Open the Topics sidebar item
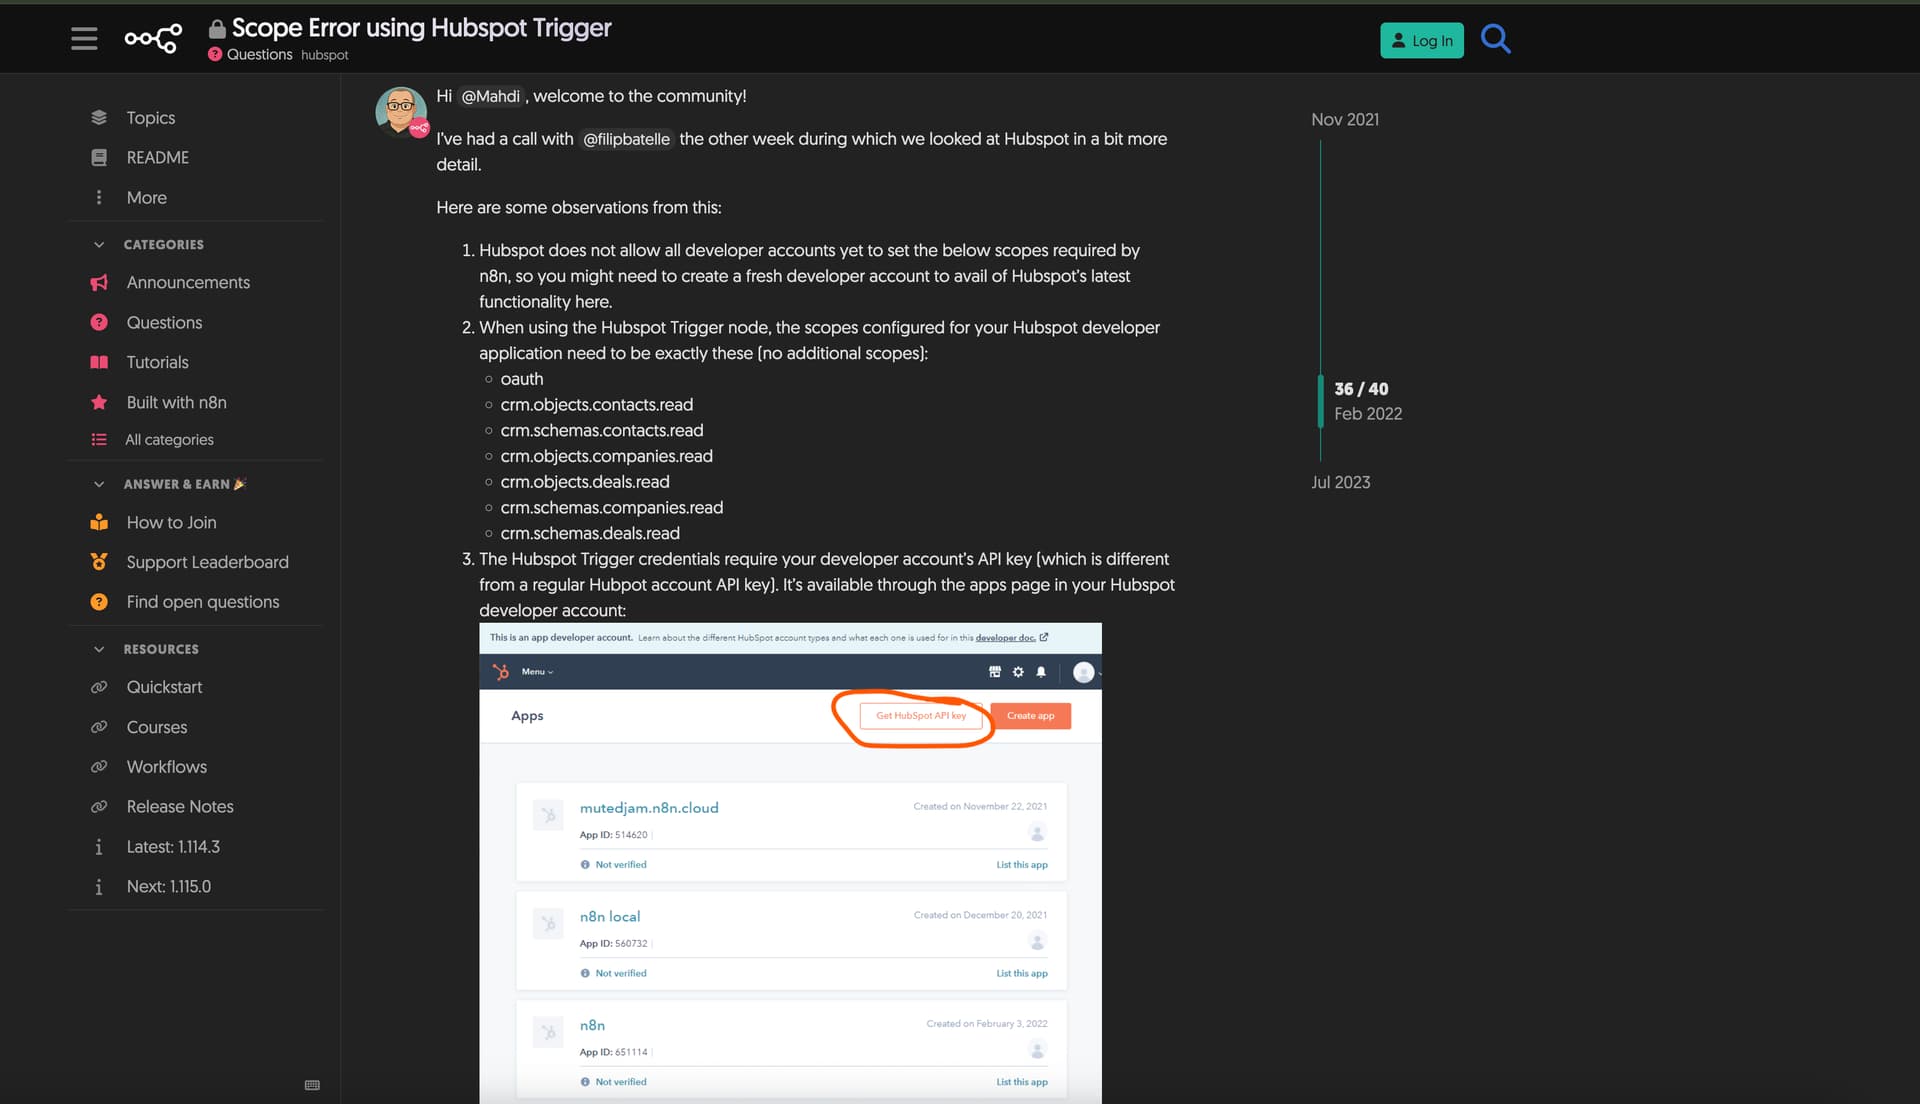1920x1104 pixels. pyautogui.click(x=150, y=118)
